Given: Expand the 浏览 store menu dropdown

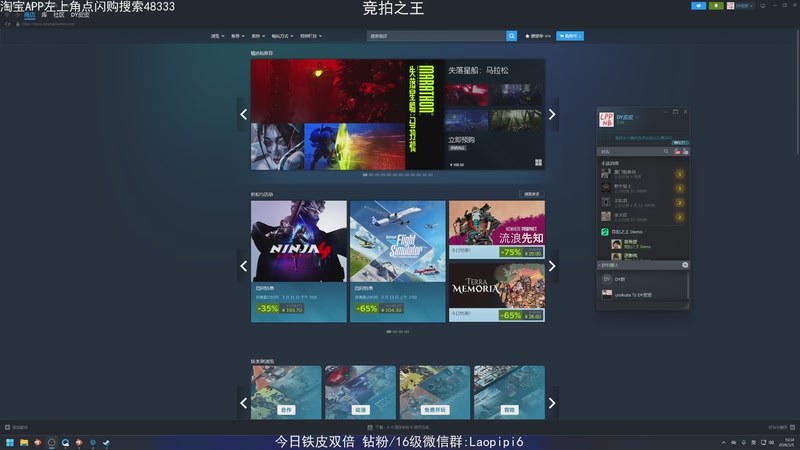Looking at the screenshot, I should point(217,36).
